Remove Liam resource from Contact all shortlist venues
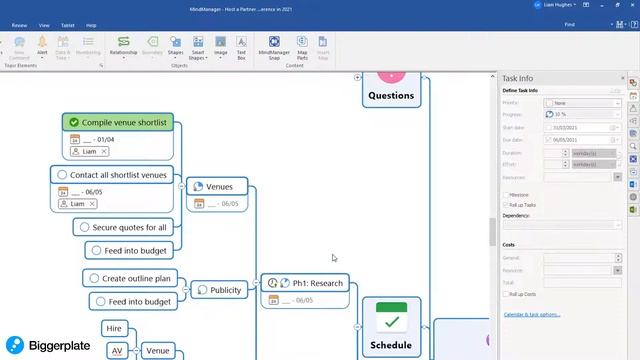 [x=92, y=204]
